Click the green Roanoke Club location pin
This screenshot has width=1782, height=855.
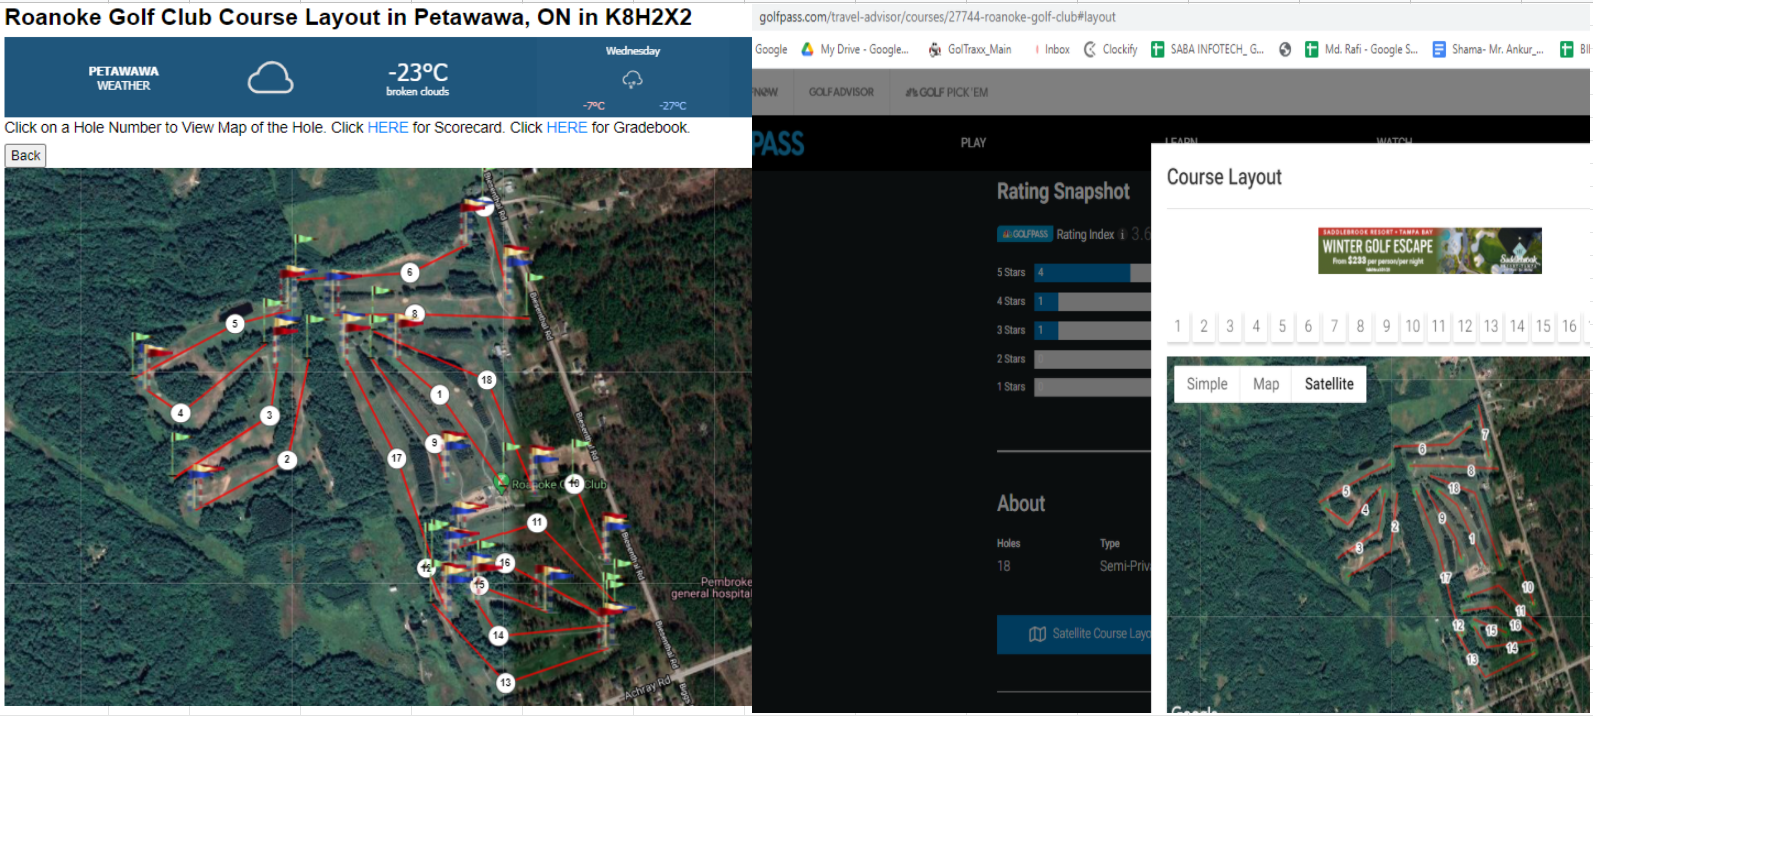coord(502,484)
